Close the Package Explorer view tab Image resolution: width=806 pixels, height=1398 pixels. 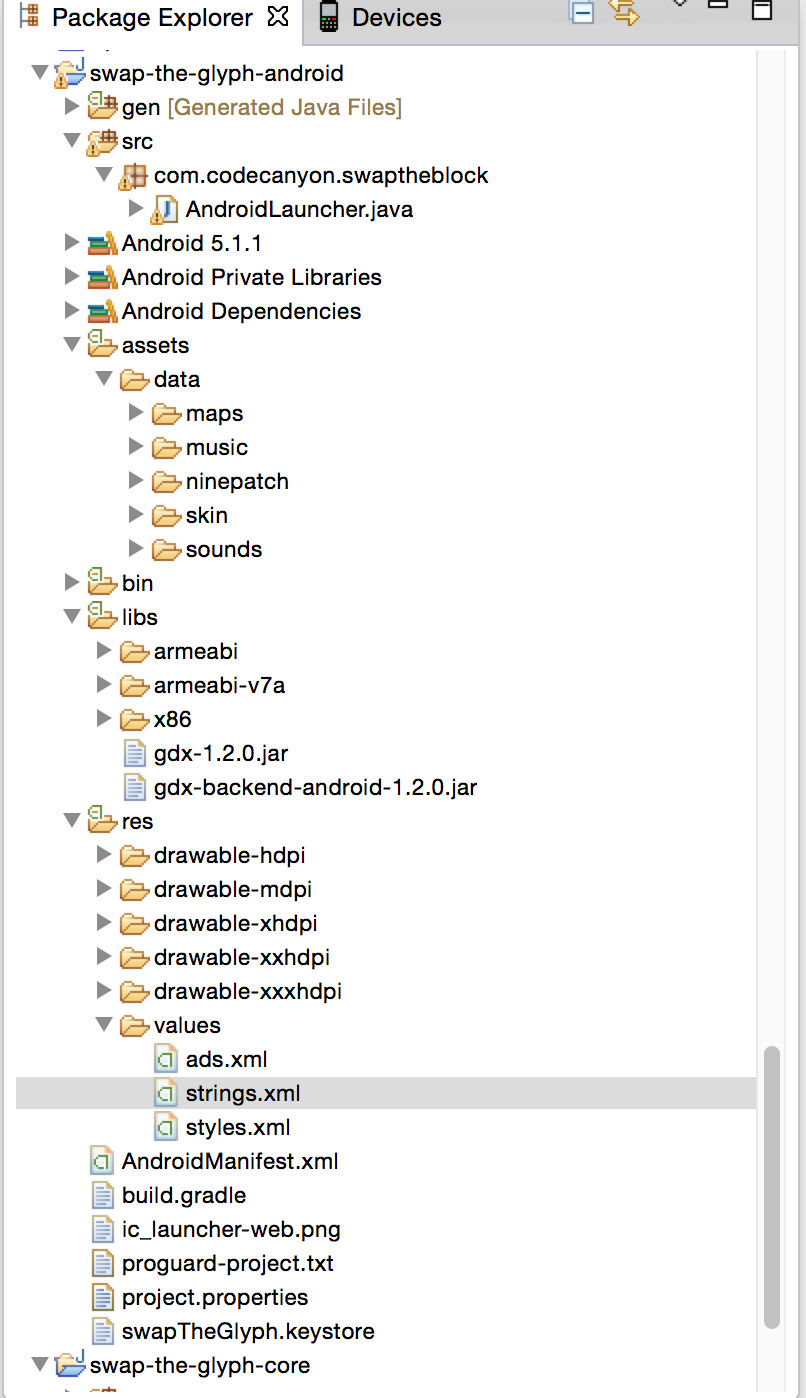(278, 17)
